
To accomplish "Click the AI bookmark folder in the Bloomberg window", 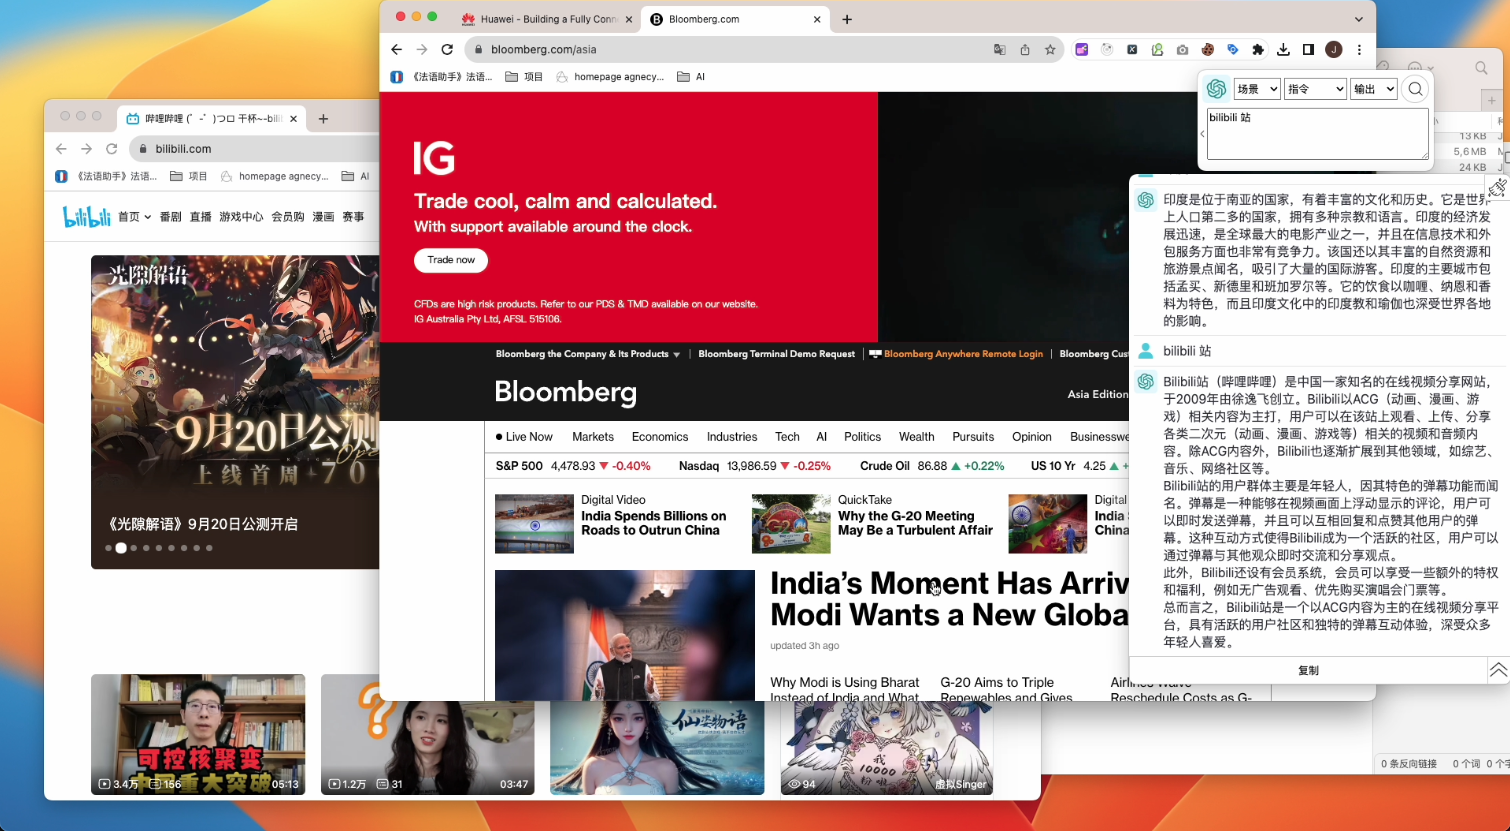I will point(691,77).
